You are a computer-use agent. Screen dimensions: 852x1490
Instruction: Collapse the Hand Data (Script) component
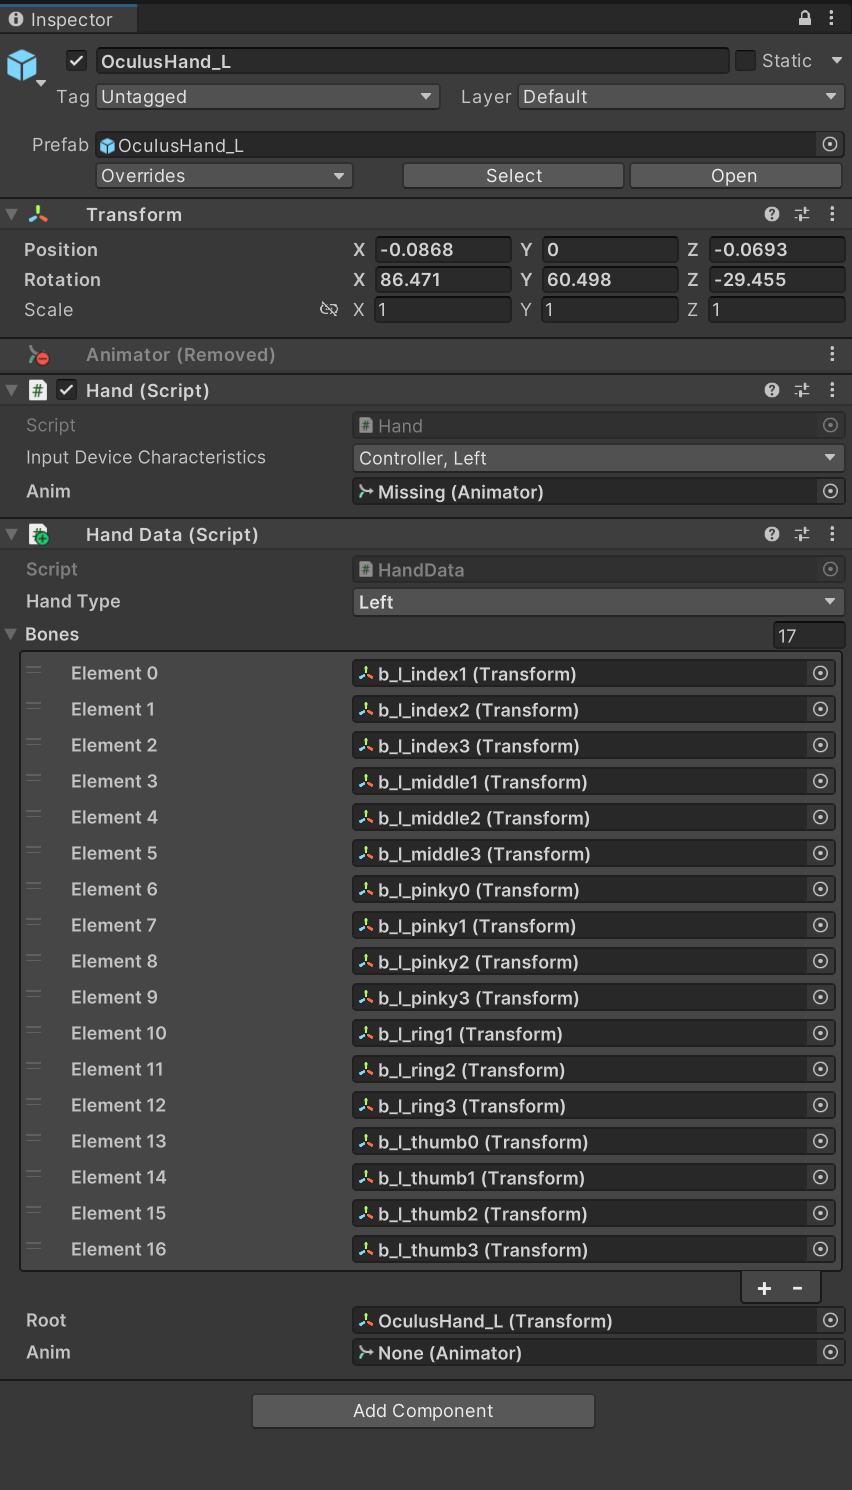(12, 534)
